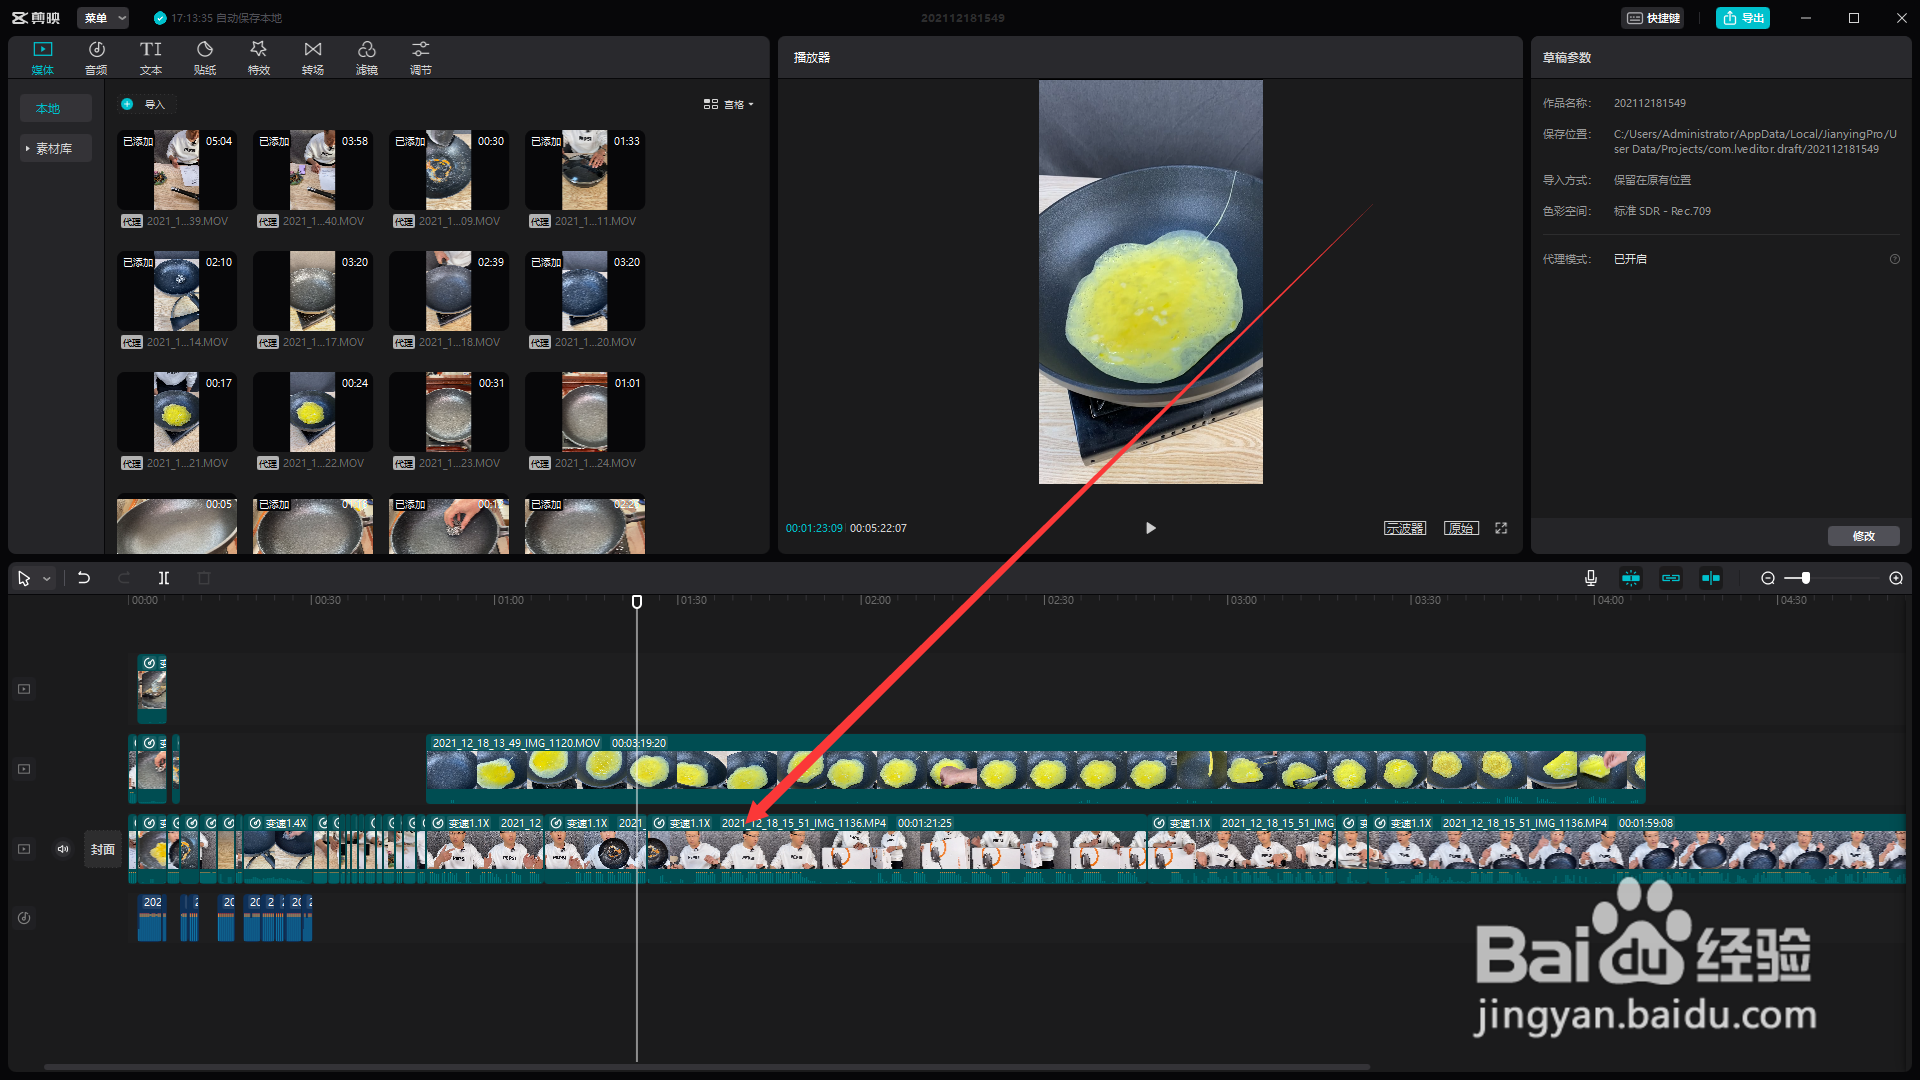Image resolution: width=1920 pixels, height=1080 pixels.
Task: Expand the 素材库 library section
Action: click(55, 148)
